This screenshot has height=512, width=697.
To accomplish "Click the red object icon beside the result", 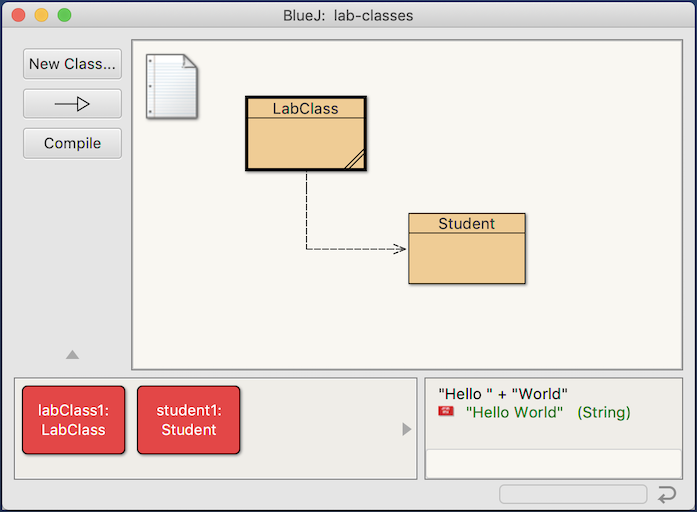I will click(x=446, y=412).
